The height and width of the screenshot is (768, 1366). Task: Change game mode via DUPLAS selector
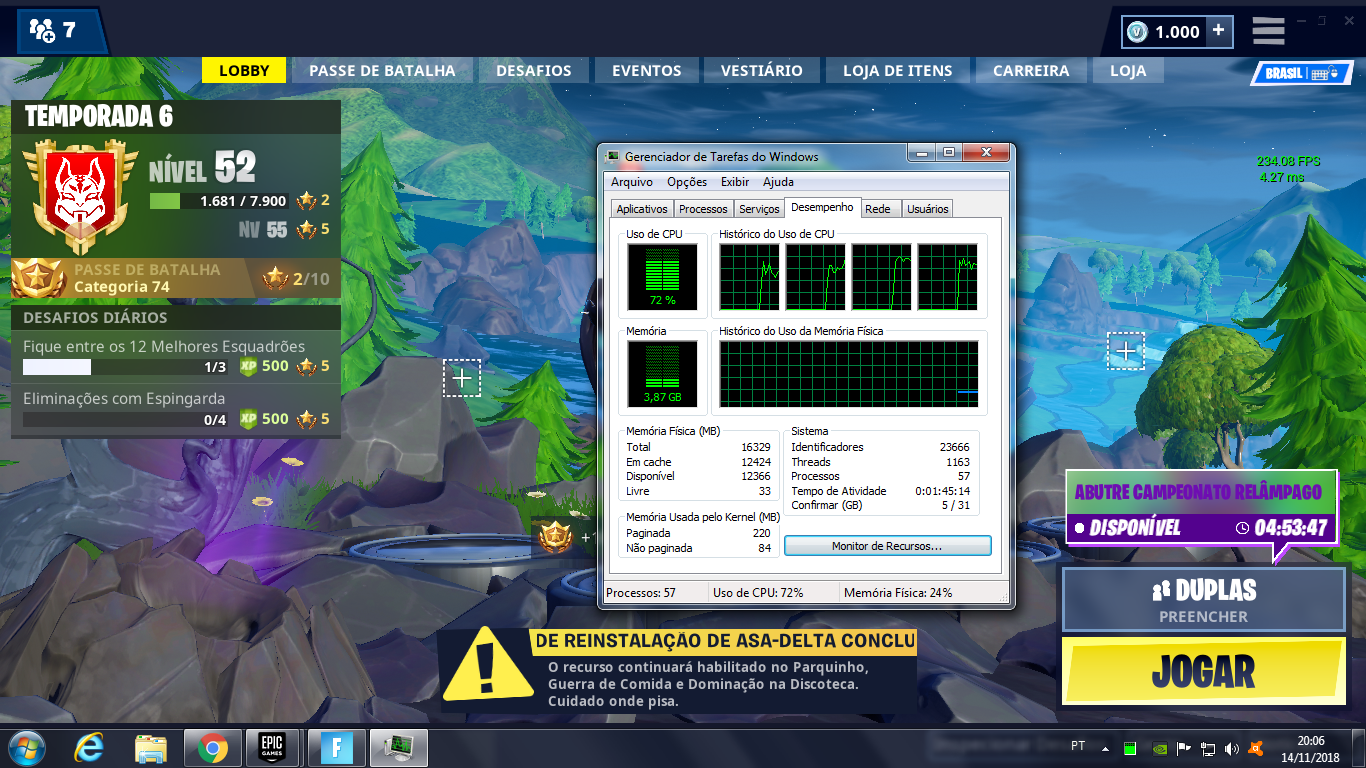tap(1204, 600)
